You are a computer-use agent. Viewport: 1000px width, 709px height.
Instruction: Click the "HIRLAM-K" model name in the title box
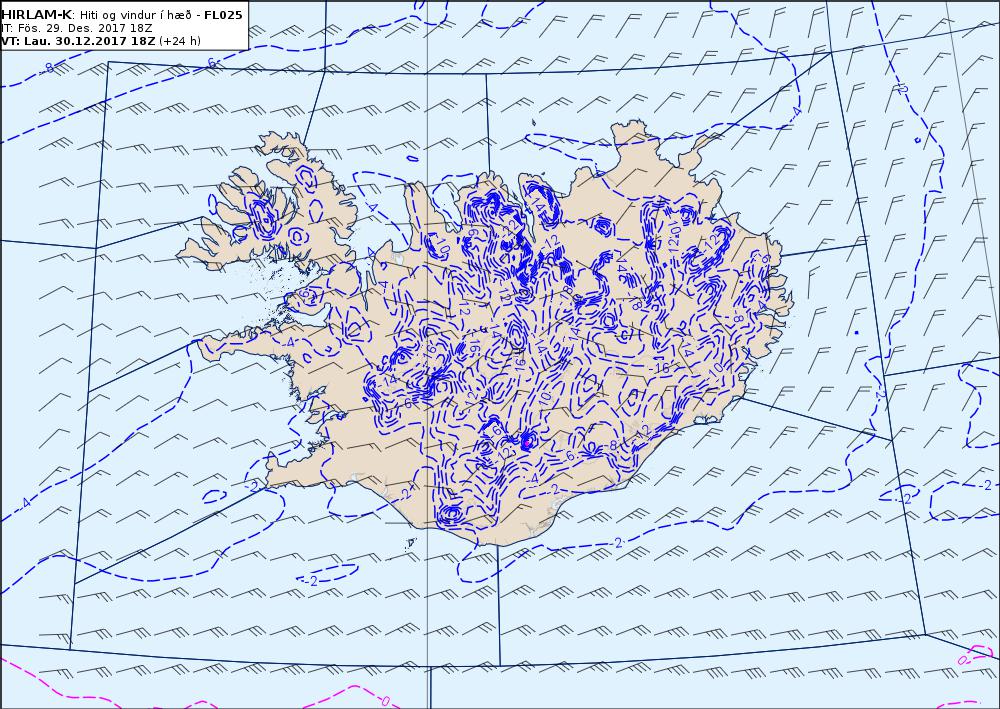click(37, 15)
